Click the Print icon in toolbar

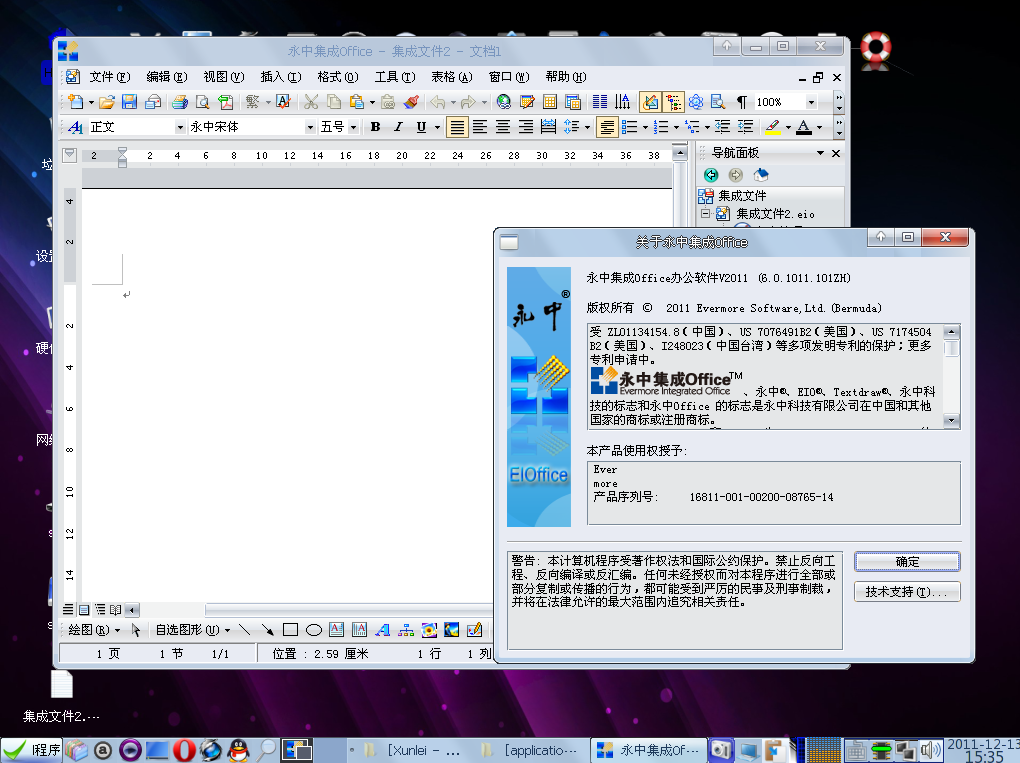(x=180, y=102)
